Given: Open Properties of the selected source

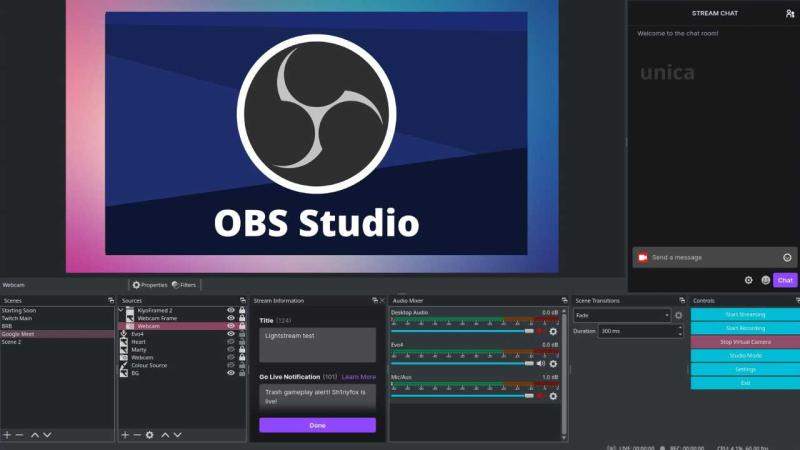Looking at the screenshot, I should point(150,285).
